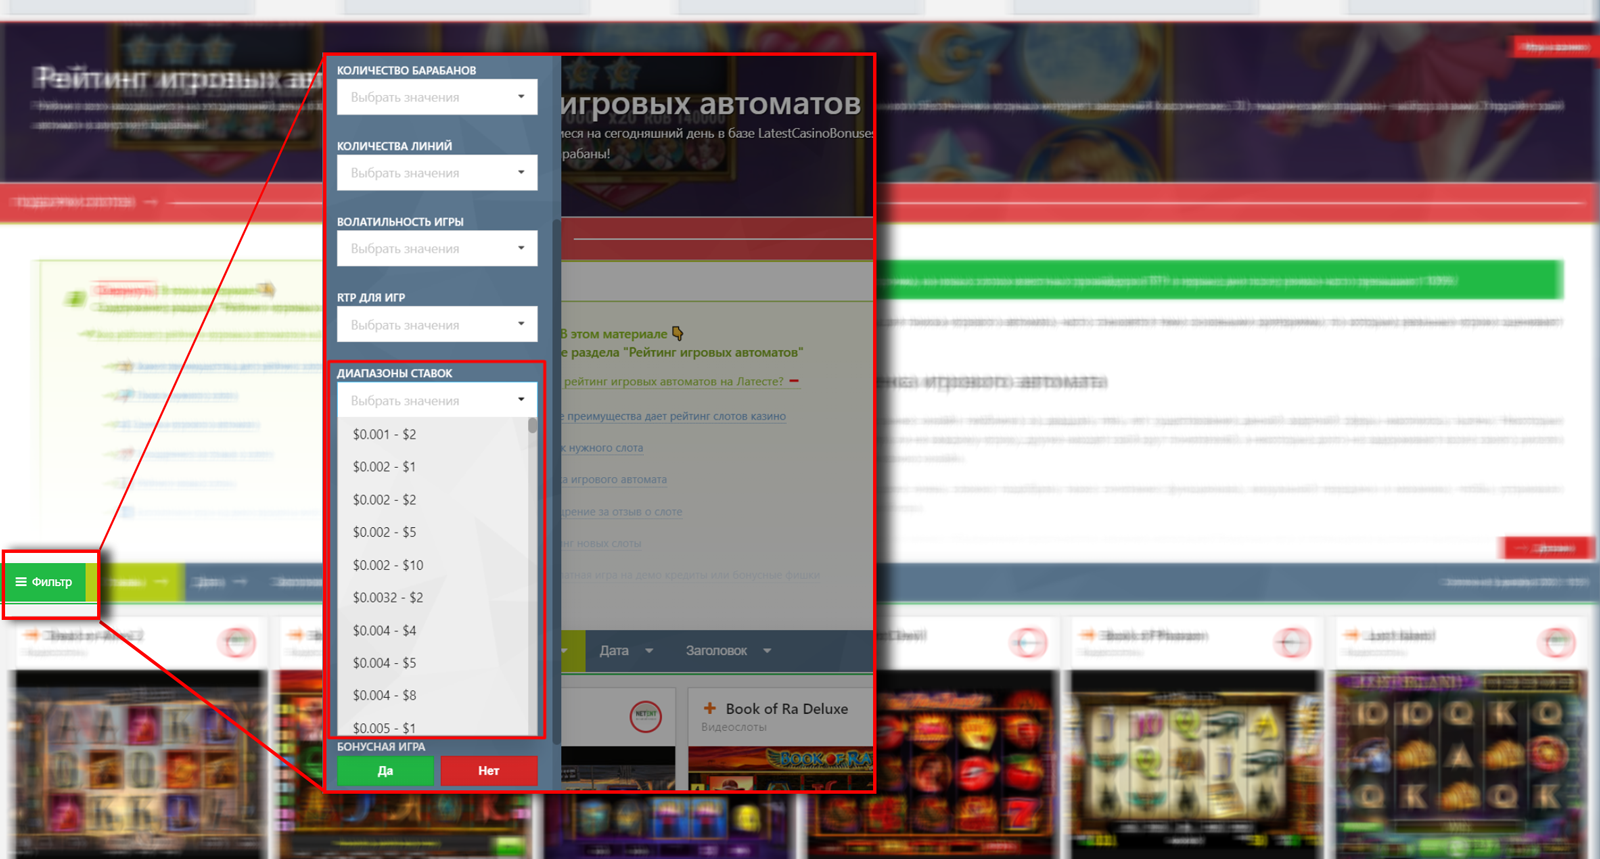Click the orange plus icon beside Book of Ra Deluxe
Image resolution: width=1600 pixels, height=859 pixels.
[710, 708]
